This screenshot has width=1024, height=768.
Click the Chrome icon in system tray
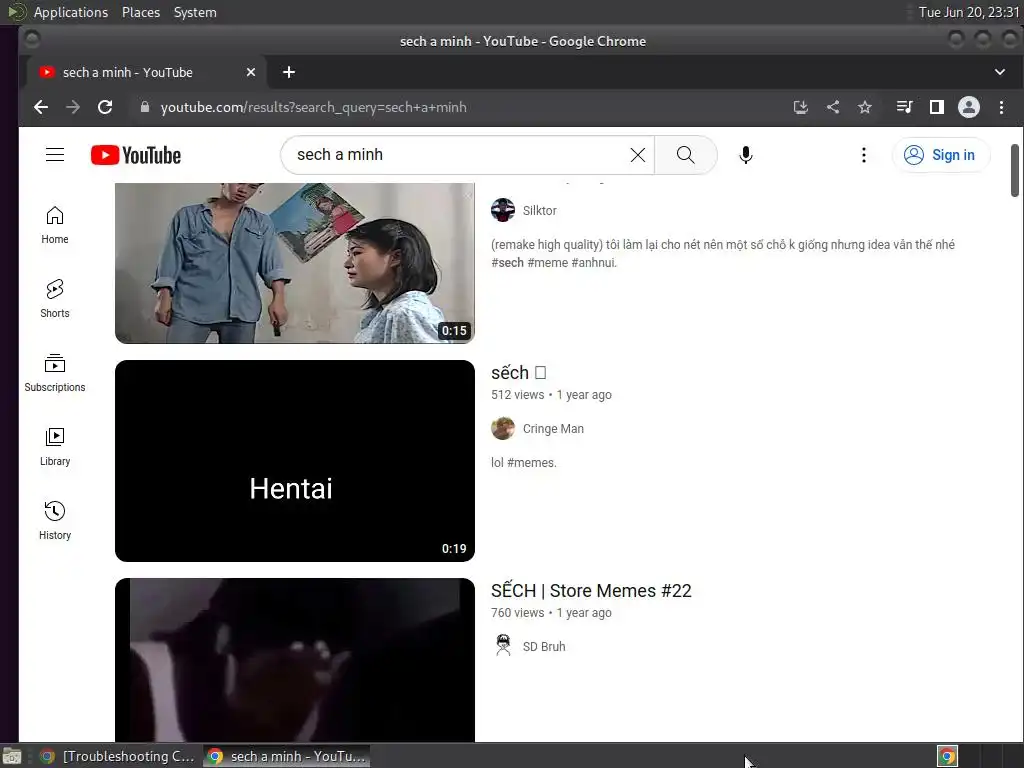[947, 757]
